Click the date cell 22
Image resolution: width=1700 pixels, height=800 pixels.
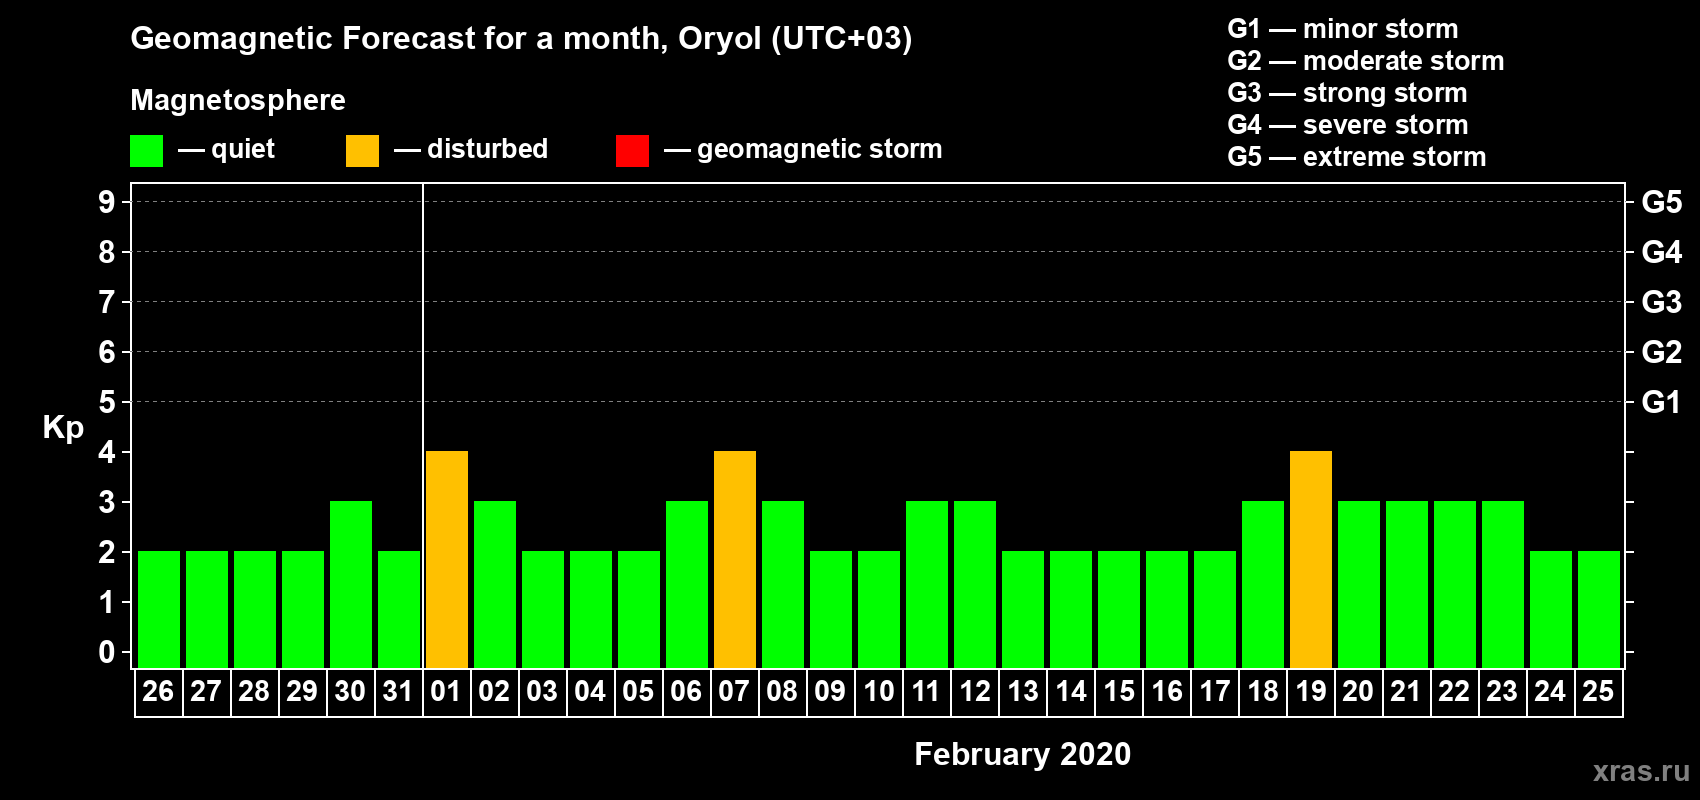pyautogui.click(x=1455, y=692)
